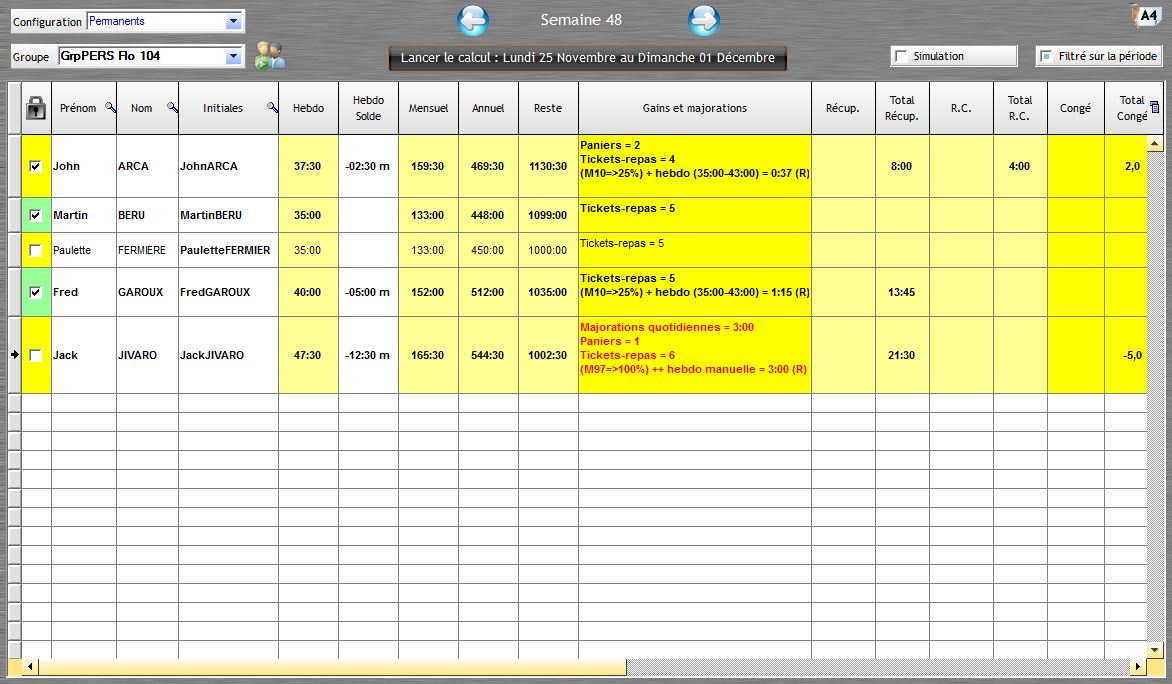The height and width of the screenshot is (684, 1172).
Task: Click the Annuel column header
Action: (488, 108)
